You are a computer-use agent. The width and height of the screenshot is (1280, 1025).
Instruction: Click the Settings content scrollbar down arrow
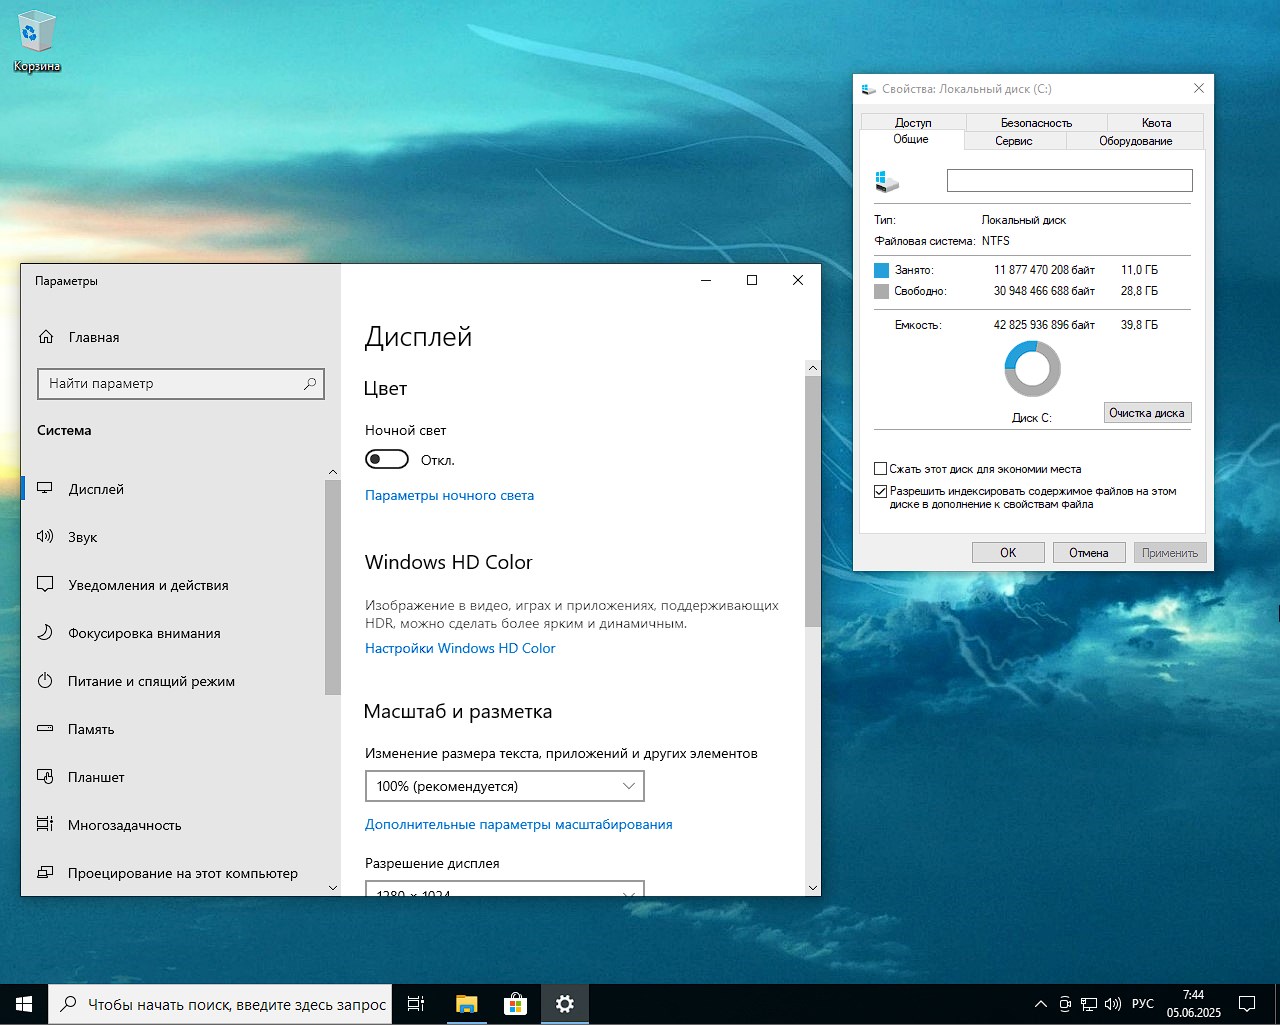(812, 887)
